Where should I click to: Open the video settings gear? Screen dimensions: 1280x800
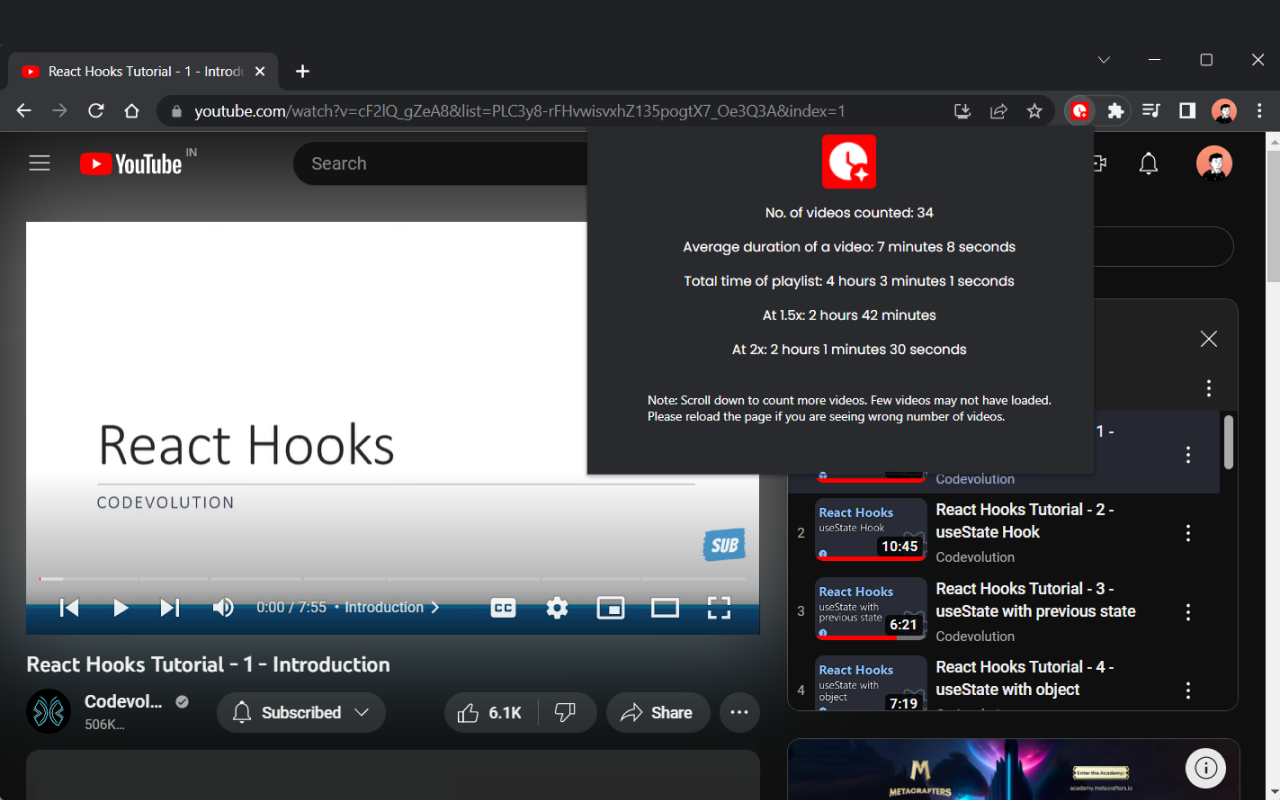pos(557,607)
